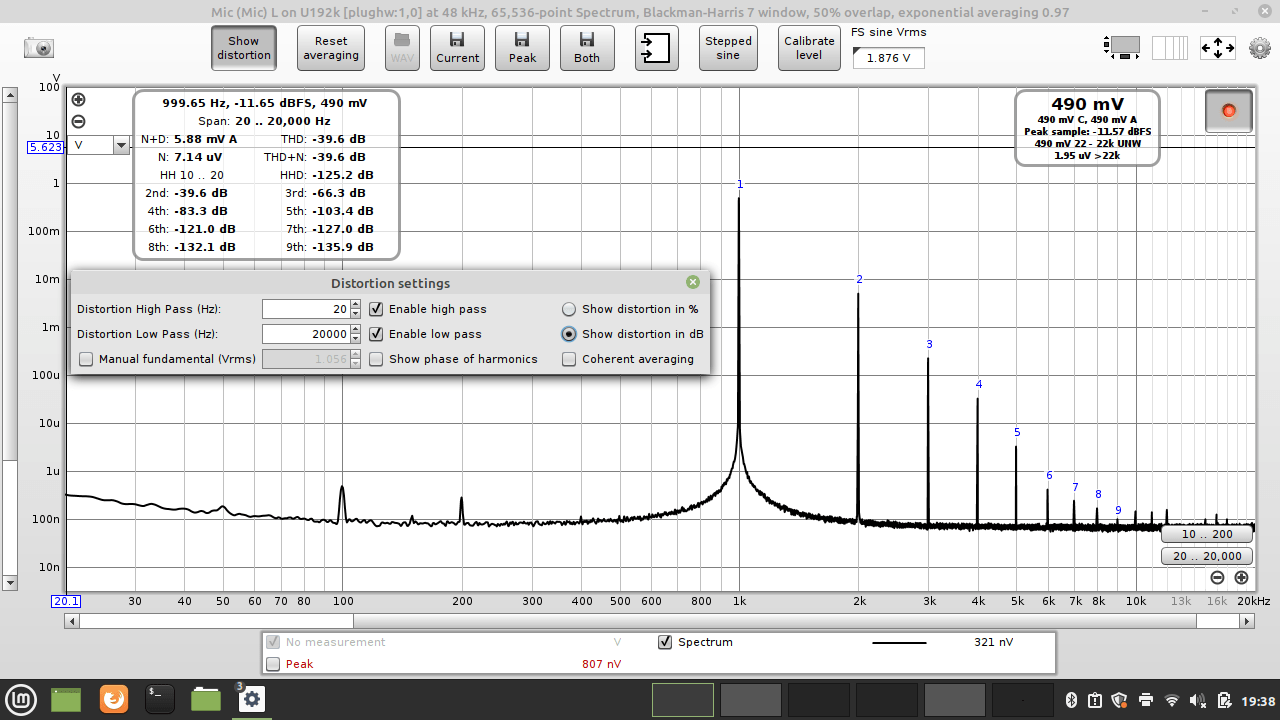Edit Distortion Low Pass field

306,334
